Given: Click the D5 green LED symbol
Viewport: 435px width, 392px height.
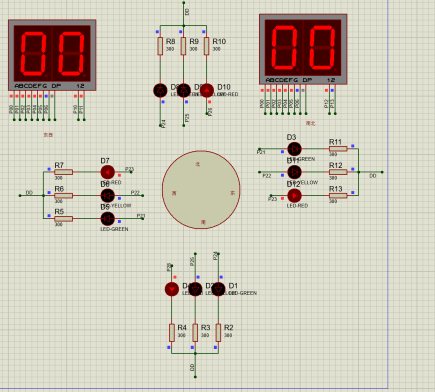Looking at the screenshot, I should tap(108, 219).
